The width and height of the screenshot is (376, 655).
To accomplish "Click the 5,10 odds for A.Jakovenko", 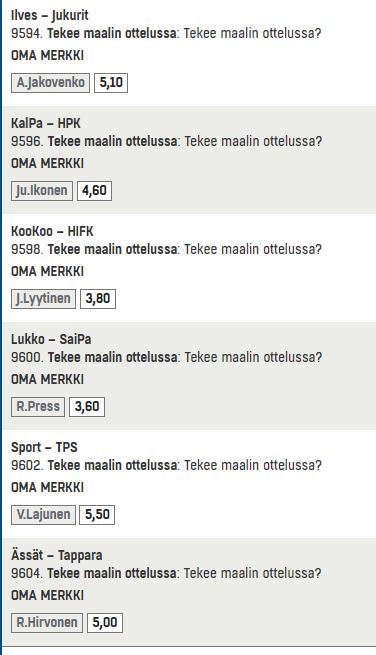I will [111, 83].
